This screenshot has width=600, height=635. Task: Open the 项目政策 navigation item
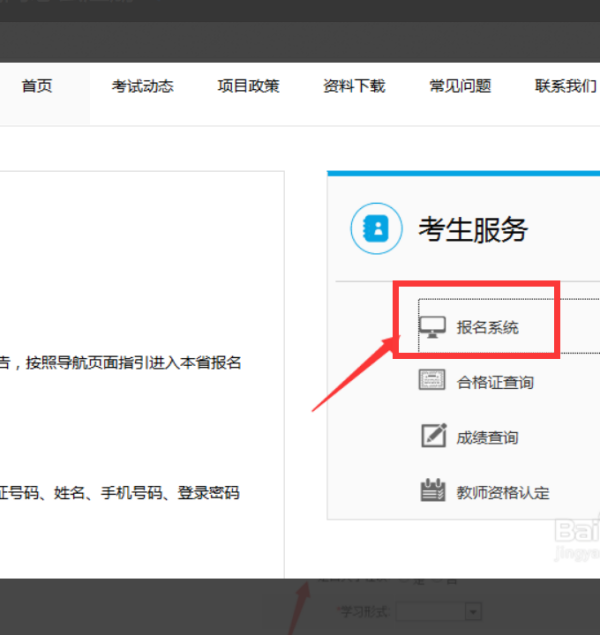coord(248,86)
